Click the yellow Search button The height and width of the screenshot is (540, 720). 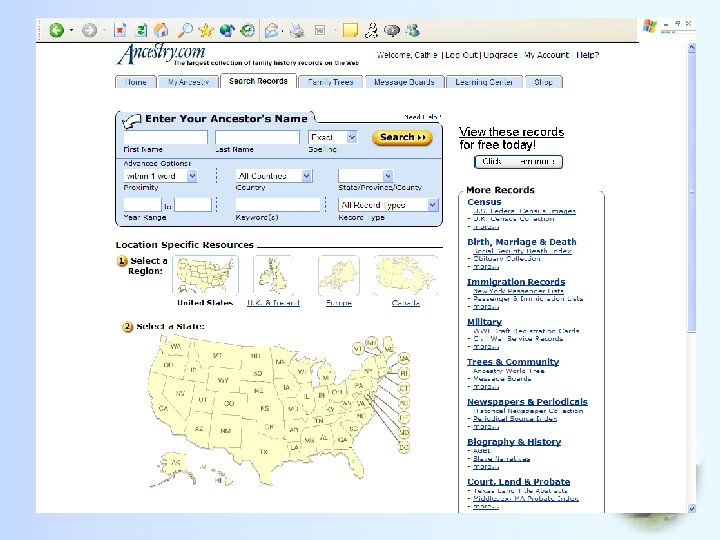[402, 137]
